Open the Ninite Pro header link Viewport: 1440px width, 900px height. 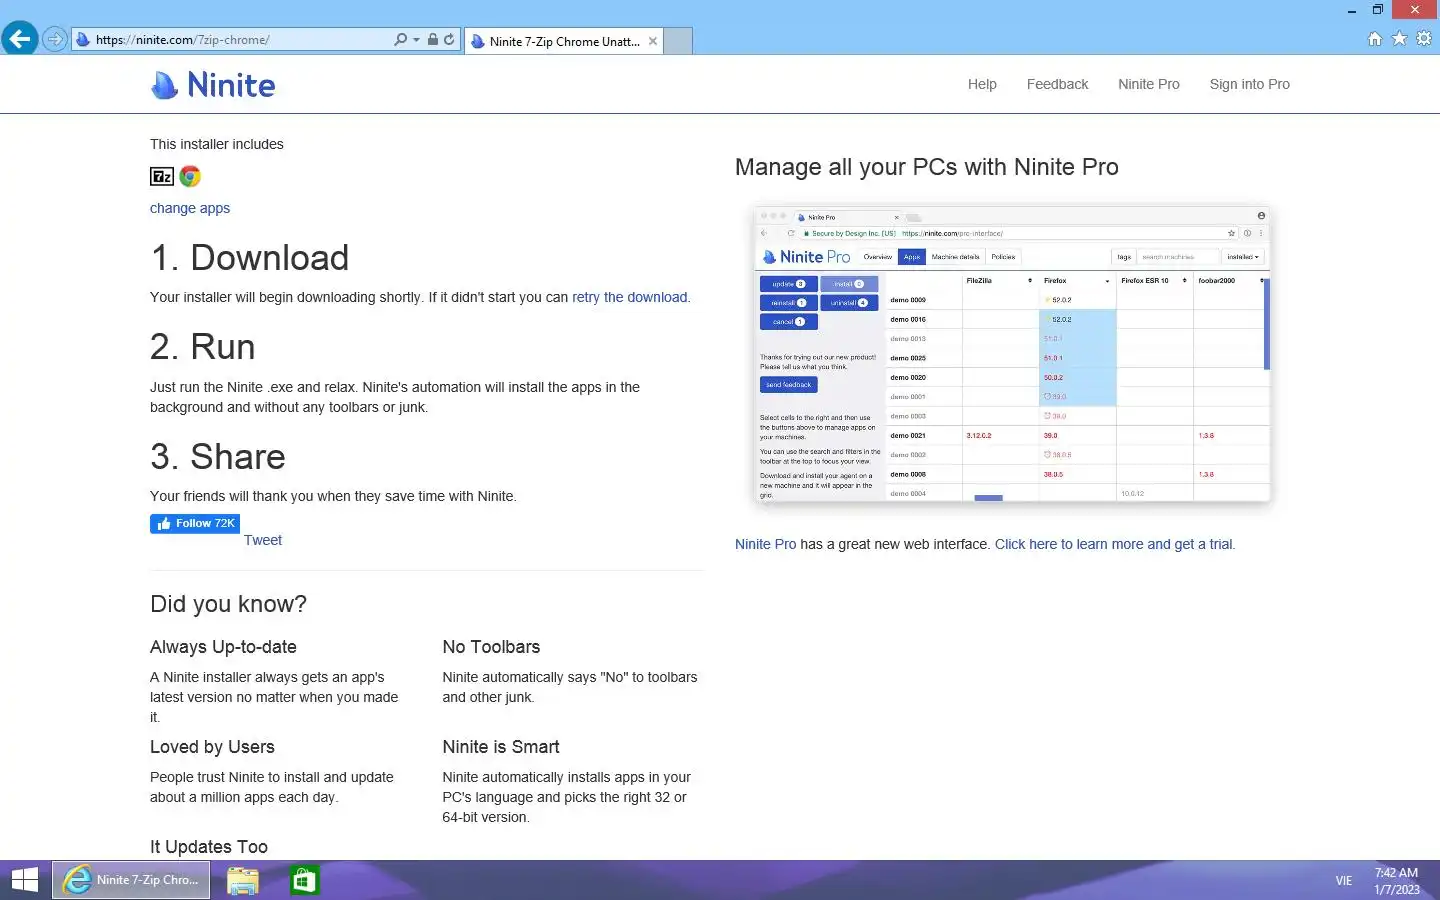tap(1149, 84)
